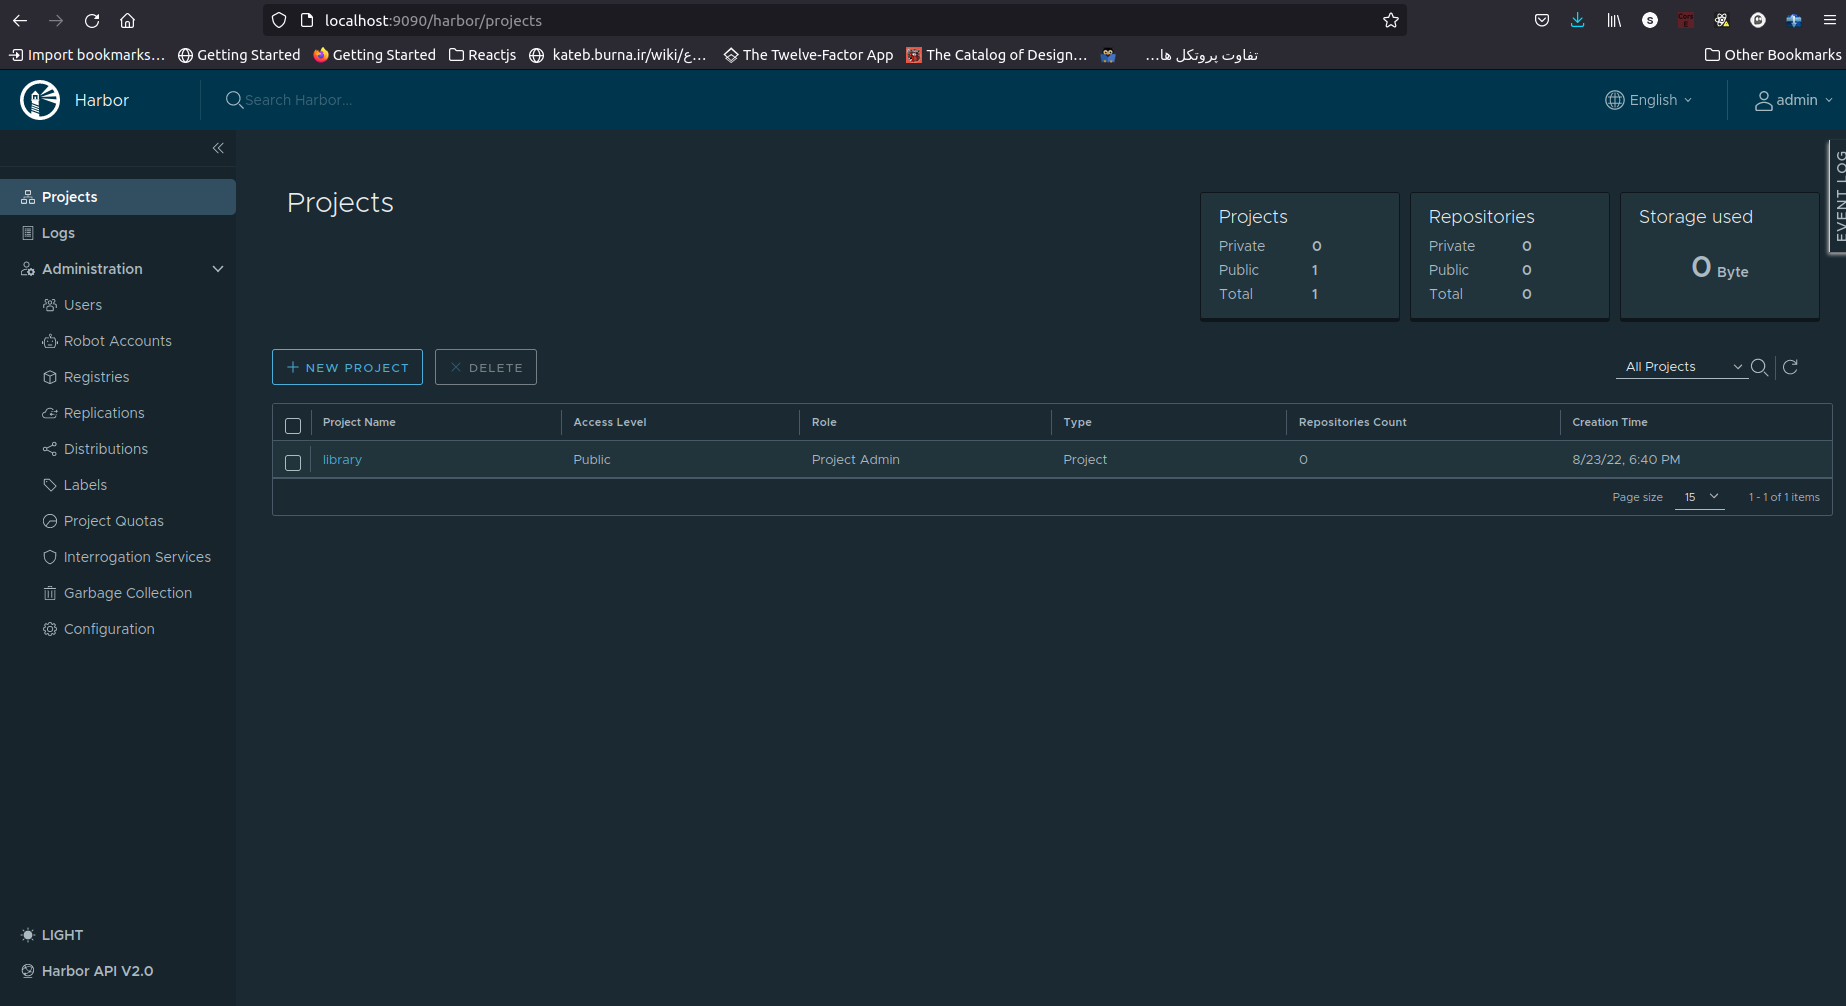Collapse the Administration section
Viewport: 1846px width, 1006px height.
pos(218,269)
